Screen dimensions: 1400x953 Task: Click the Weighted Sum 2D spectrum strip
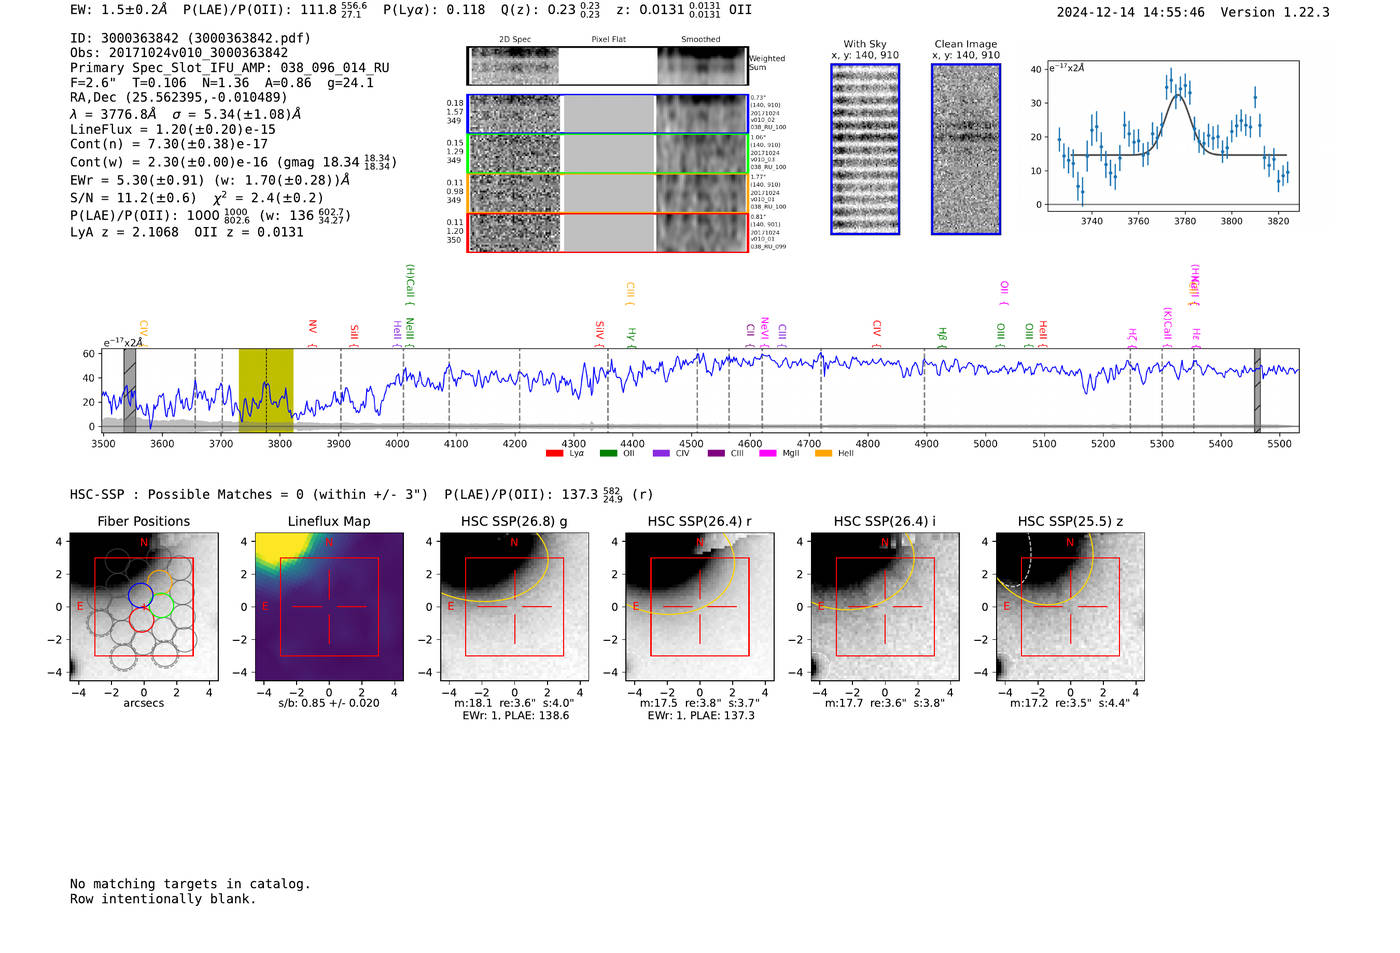click(607, 66)
